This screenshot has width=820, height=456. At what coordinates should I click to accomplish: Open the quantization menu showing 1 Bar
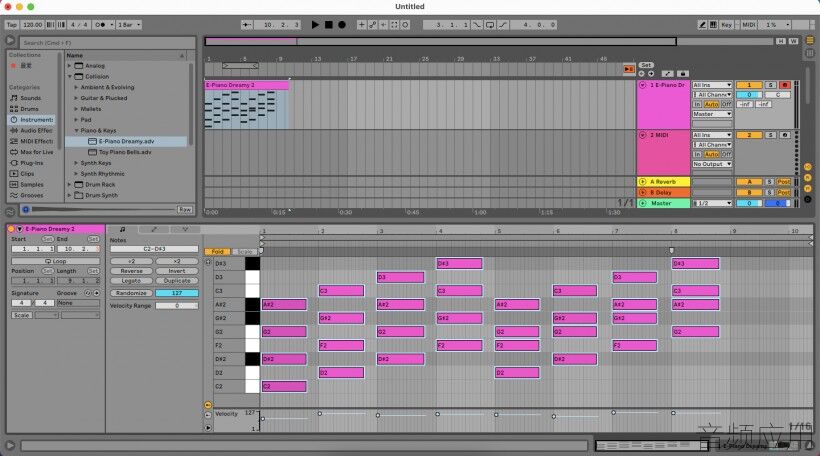tap(129, 25)
